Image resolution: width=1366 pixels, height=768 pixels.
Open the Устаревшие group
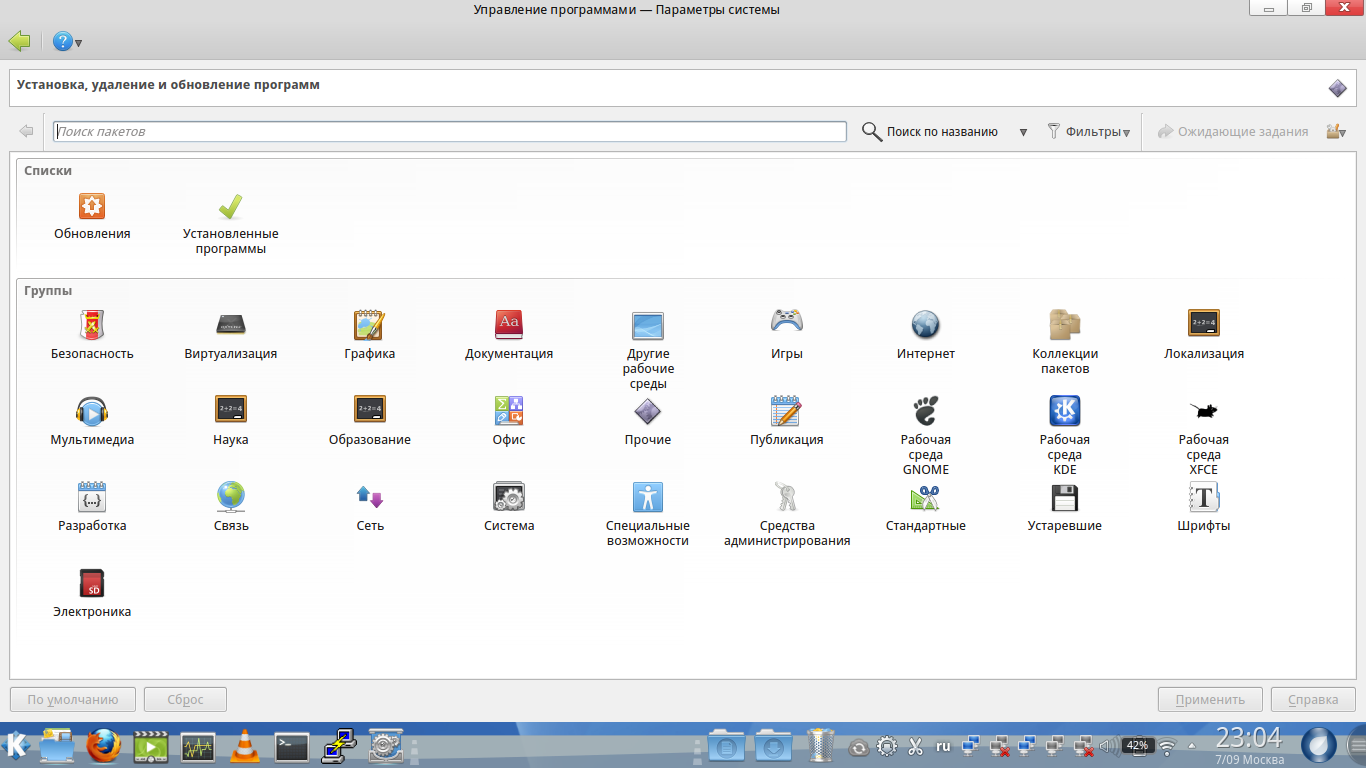pos(1065,507)
